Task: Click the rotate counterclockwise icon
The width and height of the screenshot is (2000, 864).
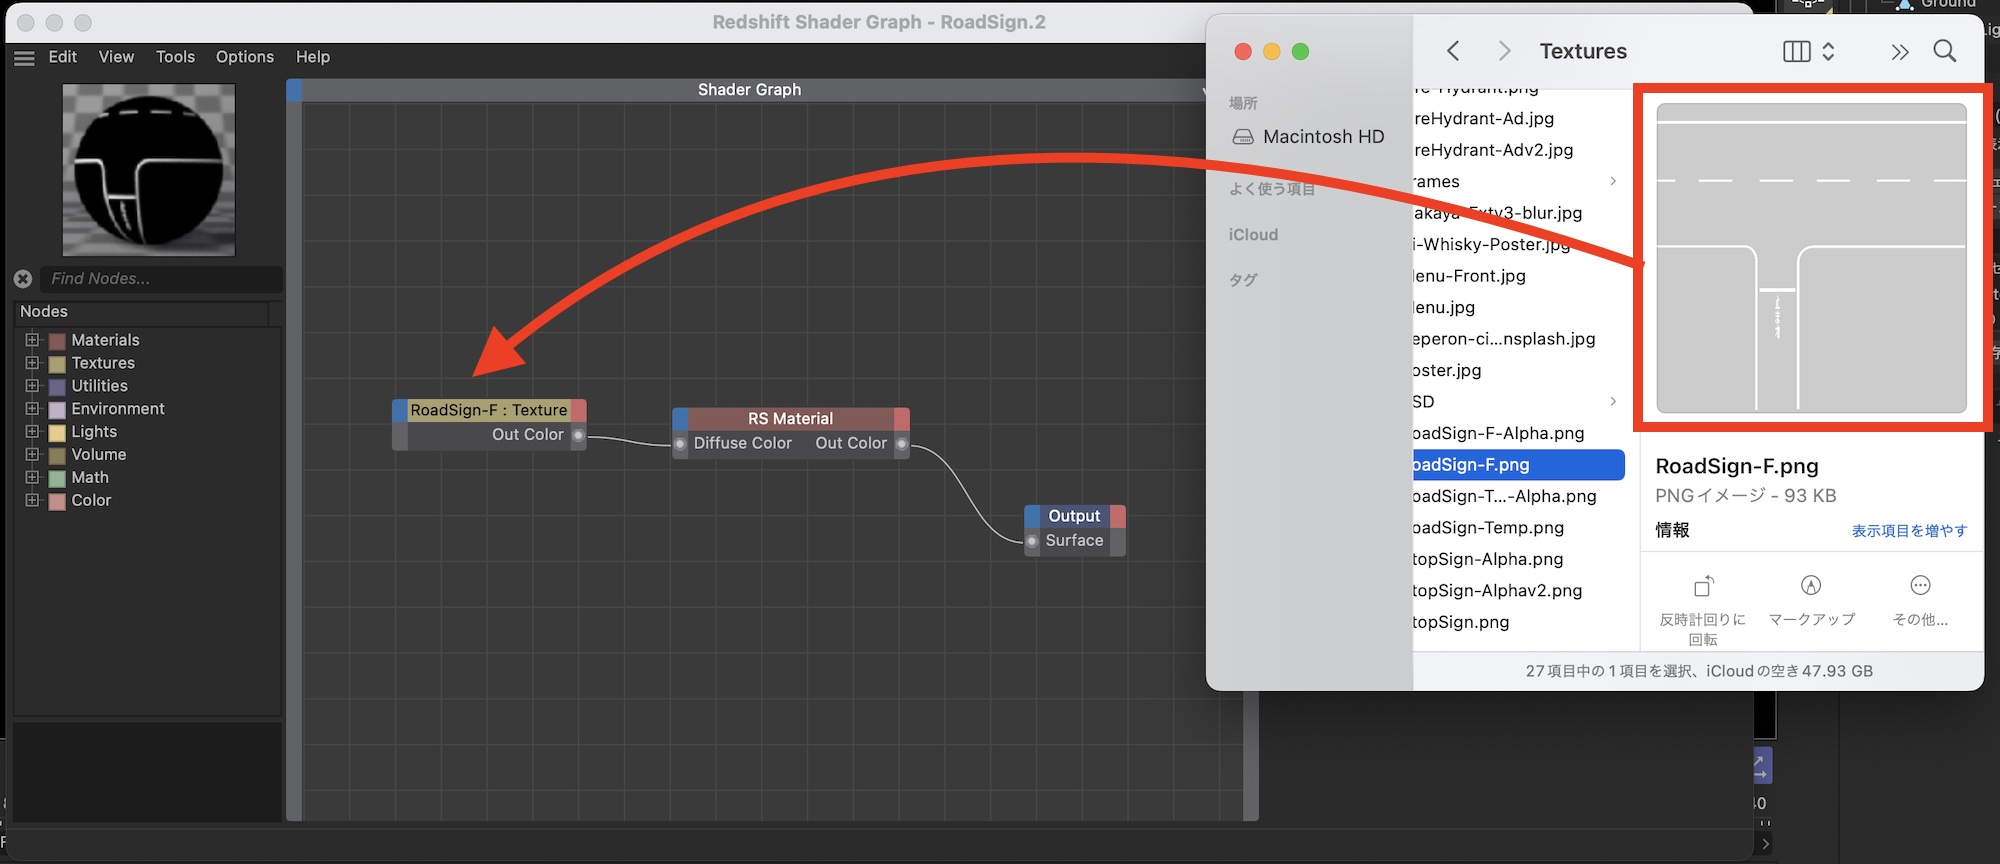Action: [x=1703, y=586]
